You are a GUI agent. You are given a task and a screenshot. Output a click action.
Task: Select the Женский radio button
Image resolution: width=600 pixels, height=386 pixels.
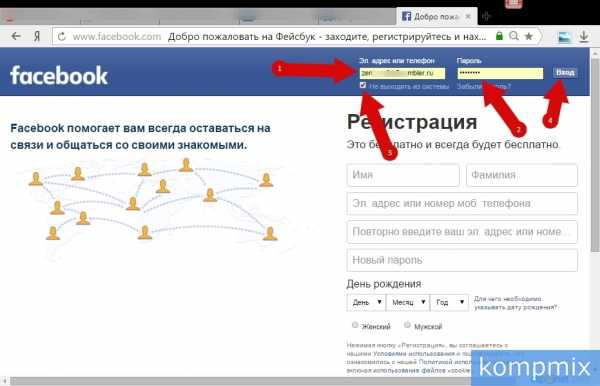point(355,325)
